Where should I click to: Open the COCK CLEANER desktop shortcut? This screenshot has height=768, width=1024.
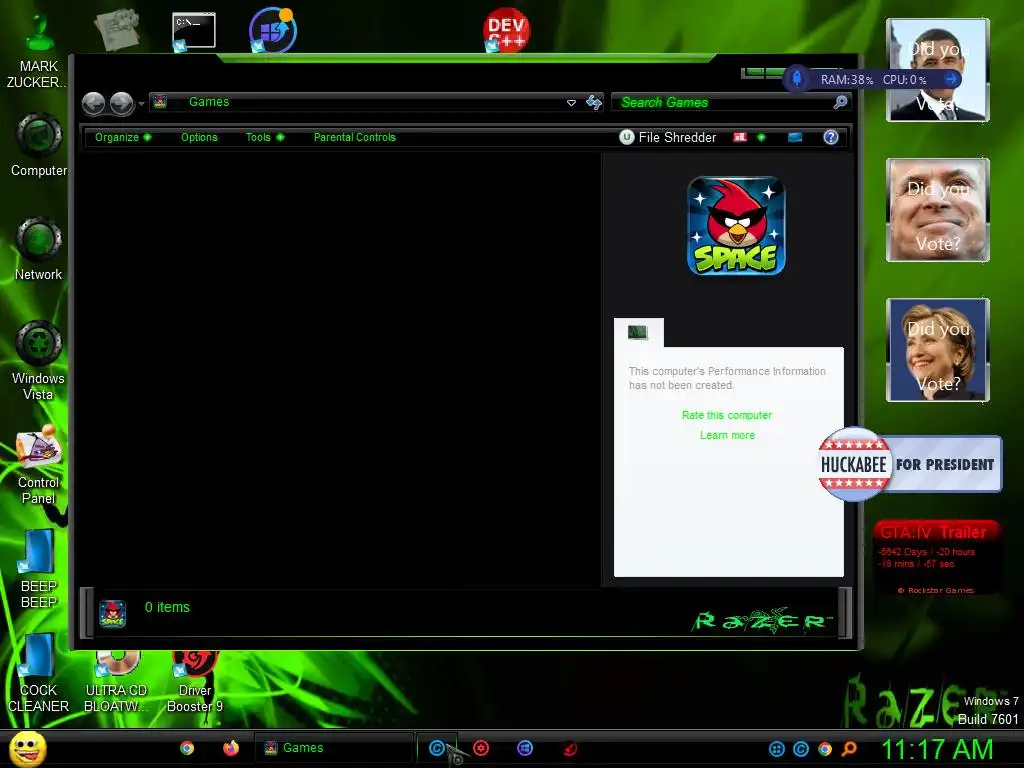pyautogui.click(x=38, y=673)
